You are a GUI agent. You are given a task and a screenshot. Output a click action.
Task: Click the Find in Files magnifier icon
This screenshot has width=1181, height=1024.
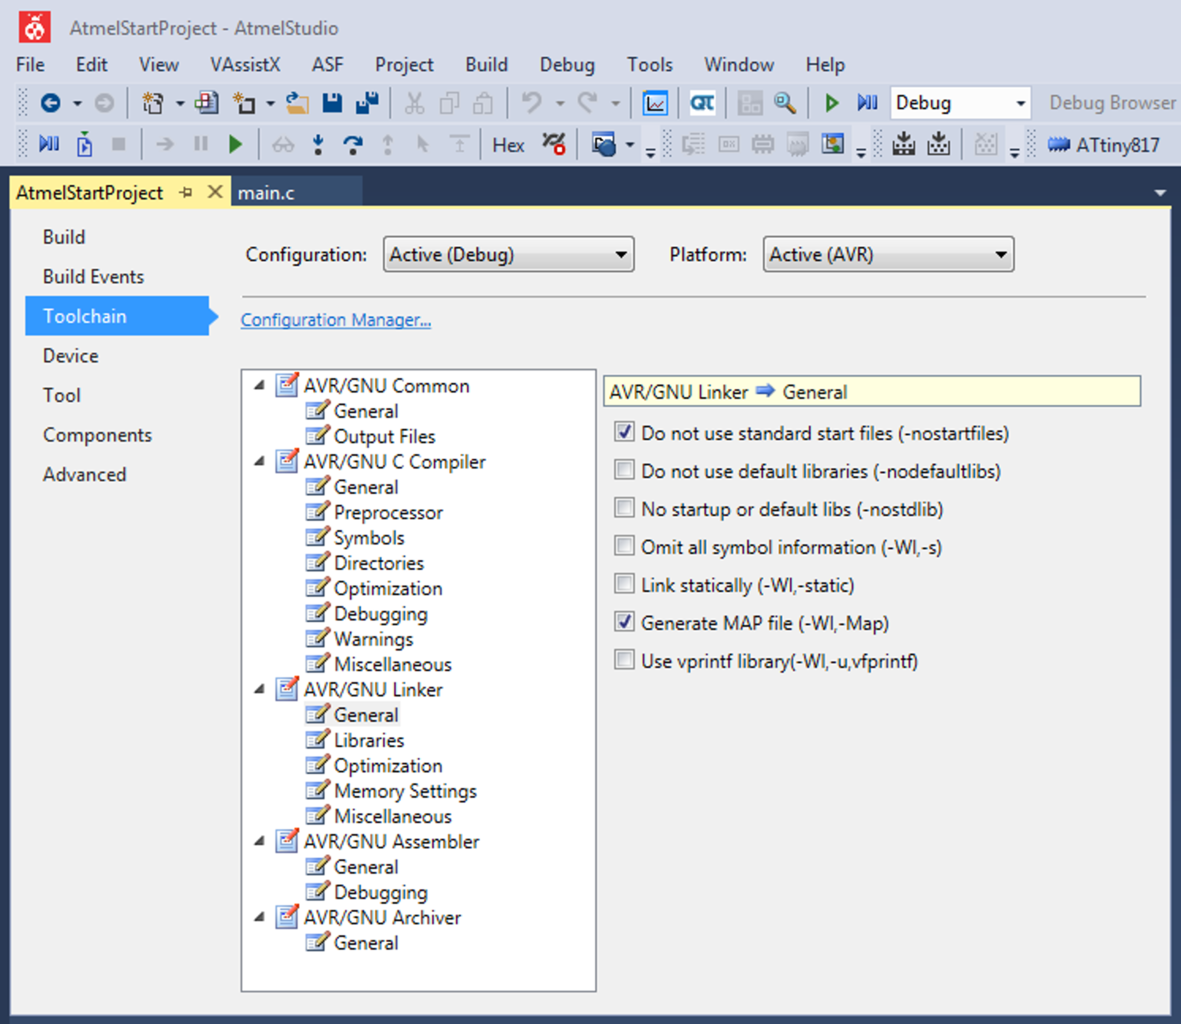click(785, 103)
